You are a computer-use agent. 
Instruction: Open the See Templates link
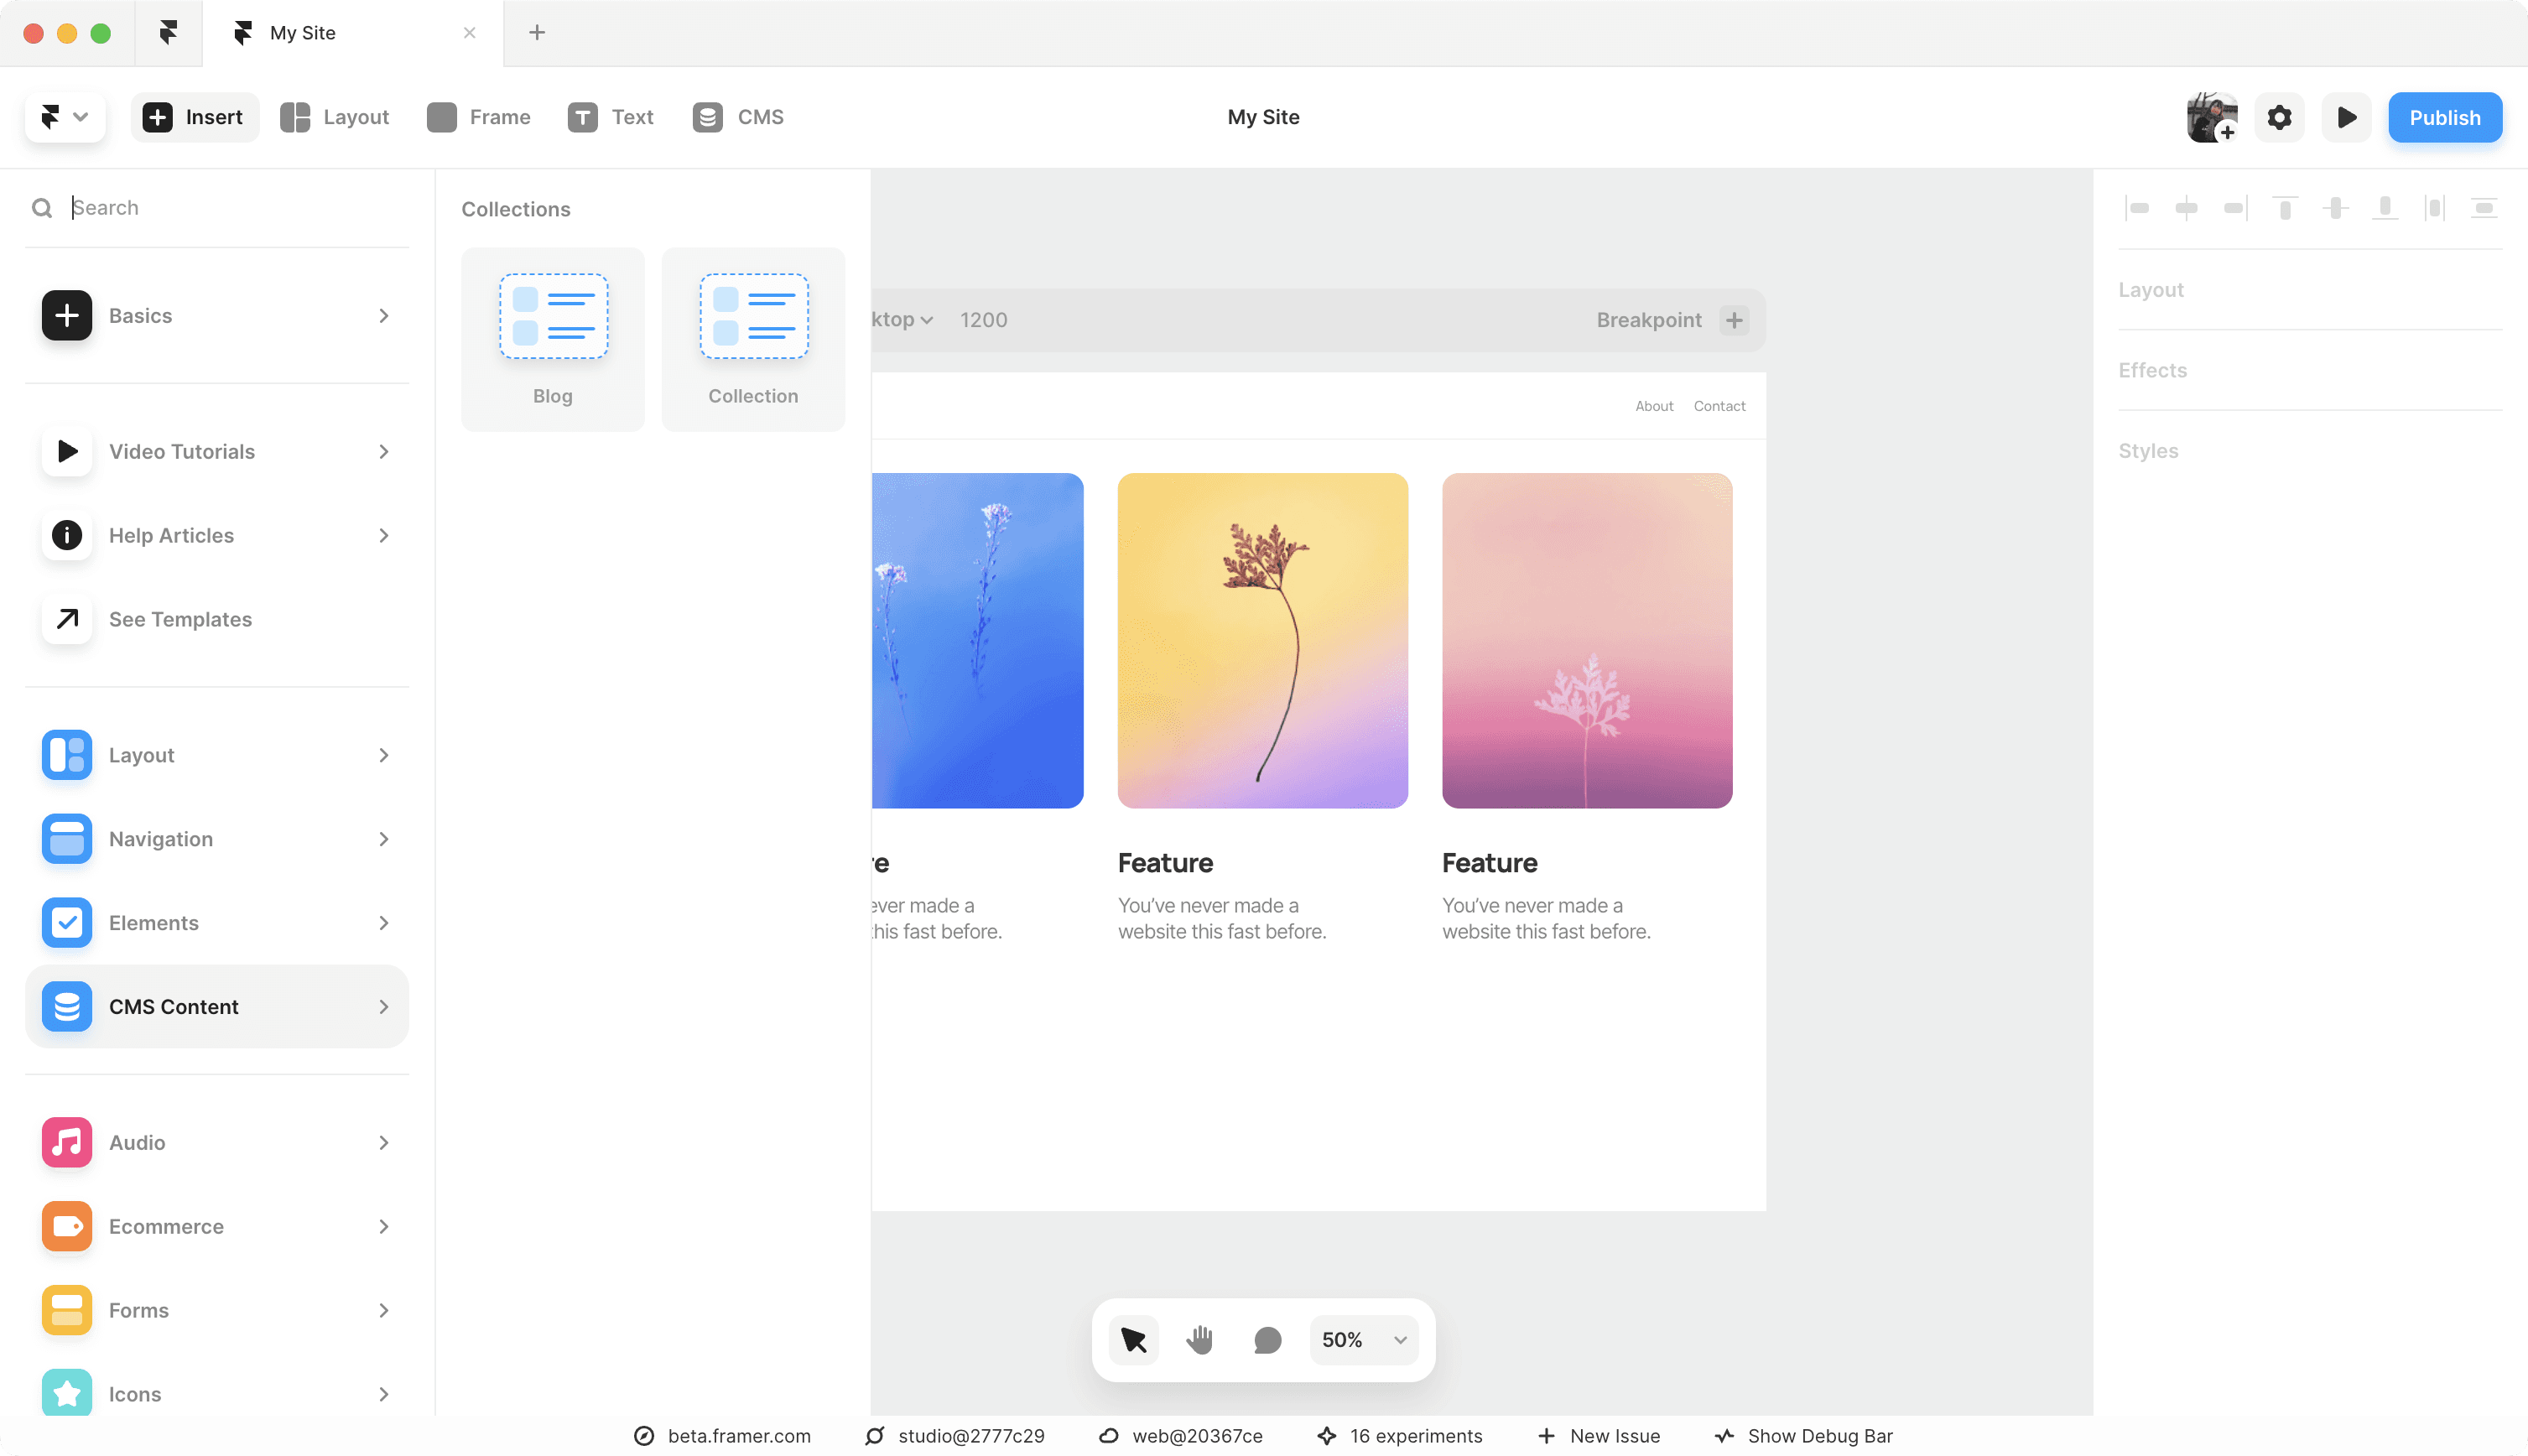pyautogui.click(x=180, y=620)
